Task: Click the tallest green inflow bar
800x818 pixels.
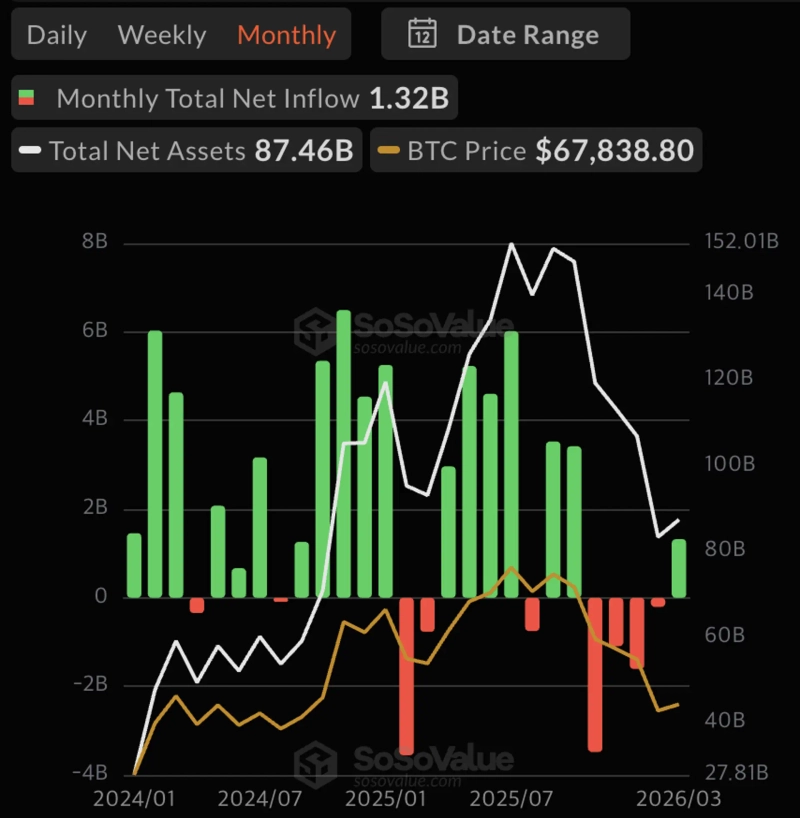Action: point(343,453)
